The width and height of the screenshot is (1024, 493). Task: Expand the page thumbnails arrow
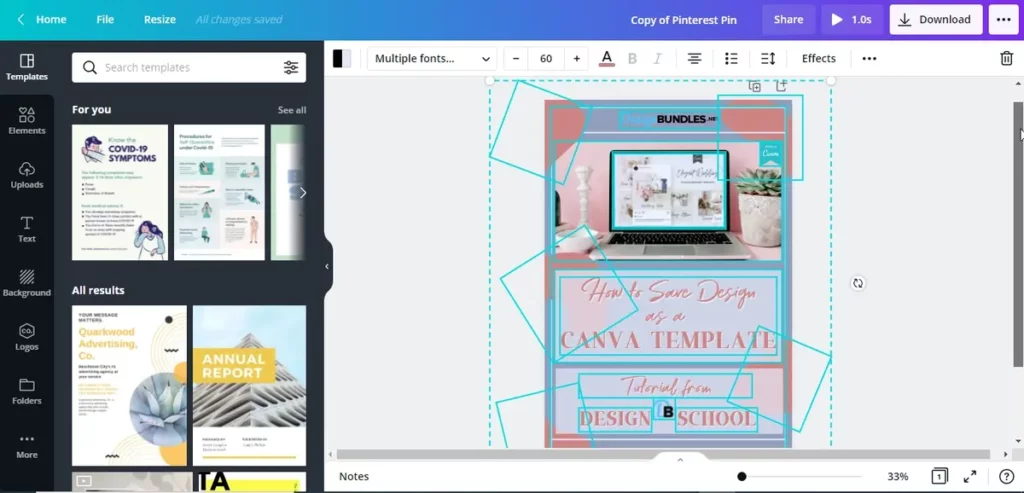tap(680, 459)
